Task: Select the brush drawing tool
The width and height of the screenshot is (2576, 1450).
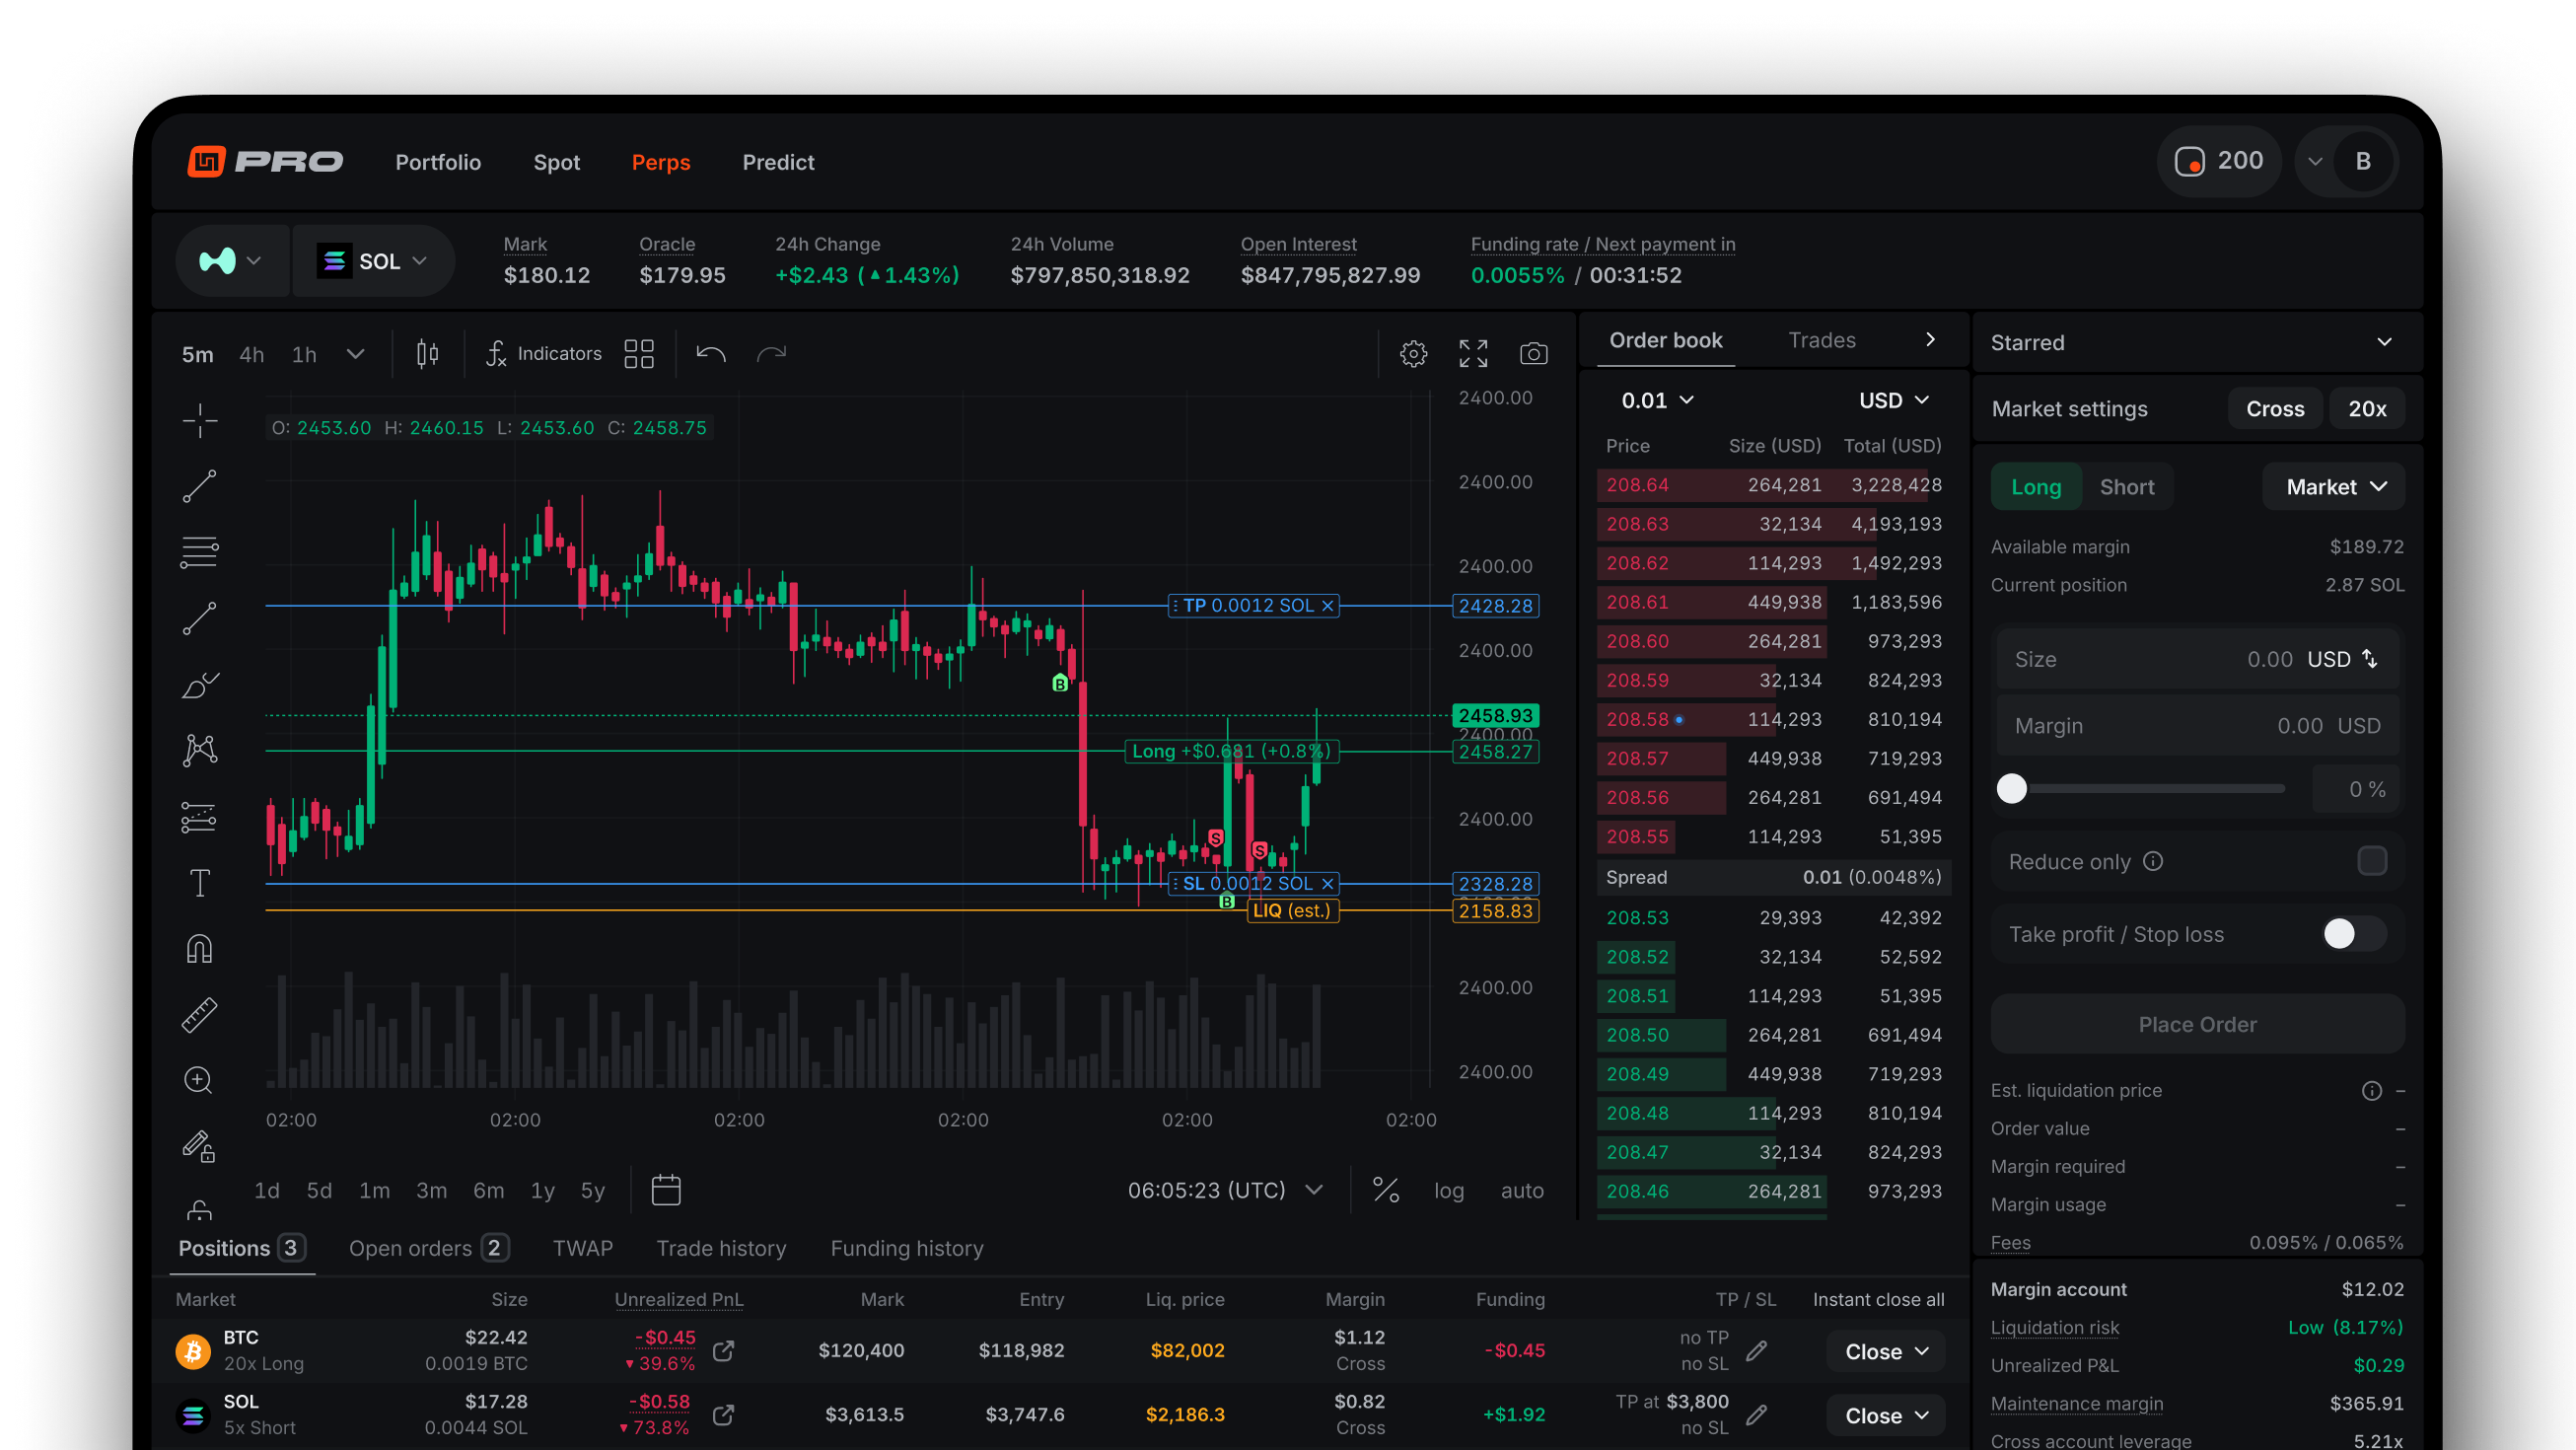Action: click(x=200, y=685)
